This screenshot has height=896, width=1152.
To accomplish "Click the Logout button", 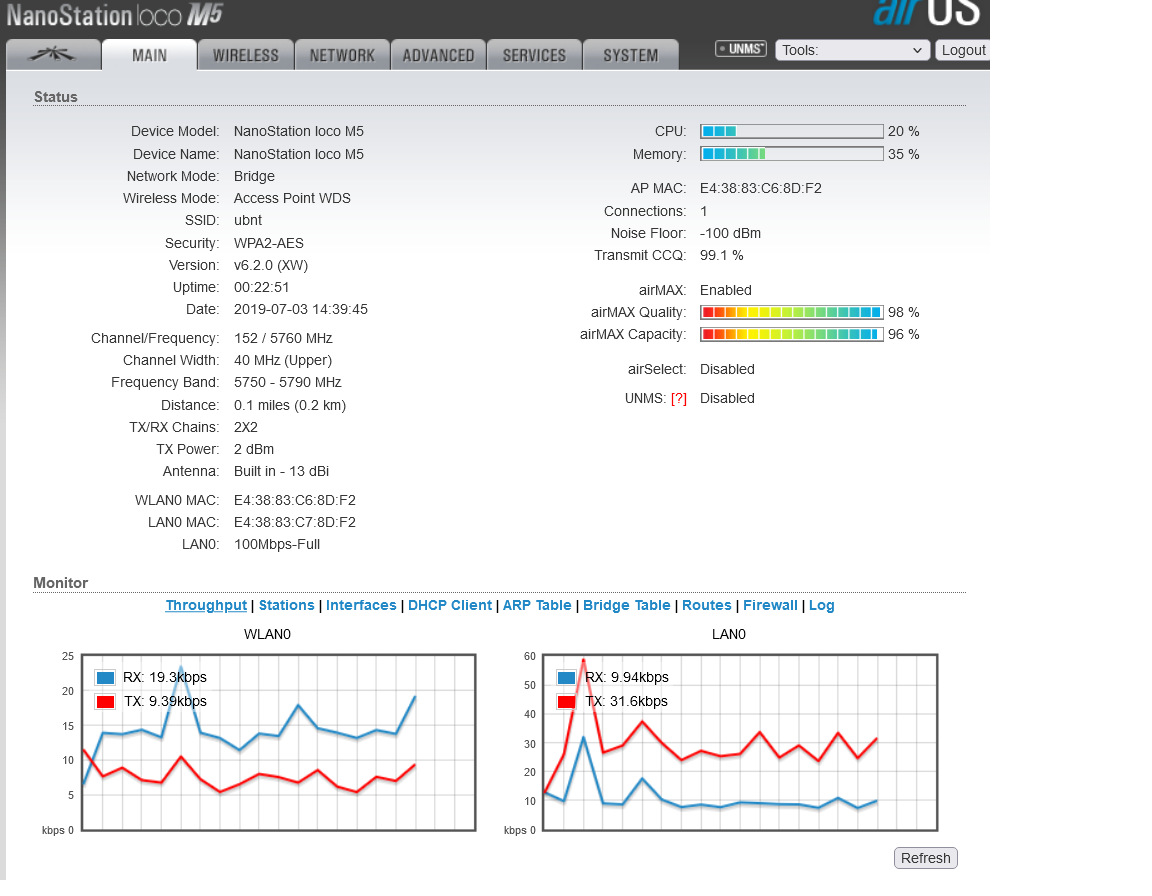I will tap(963, 50).
